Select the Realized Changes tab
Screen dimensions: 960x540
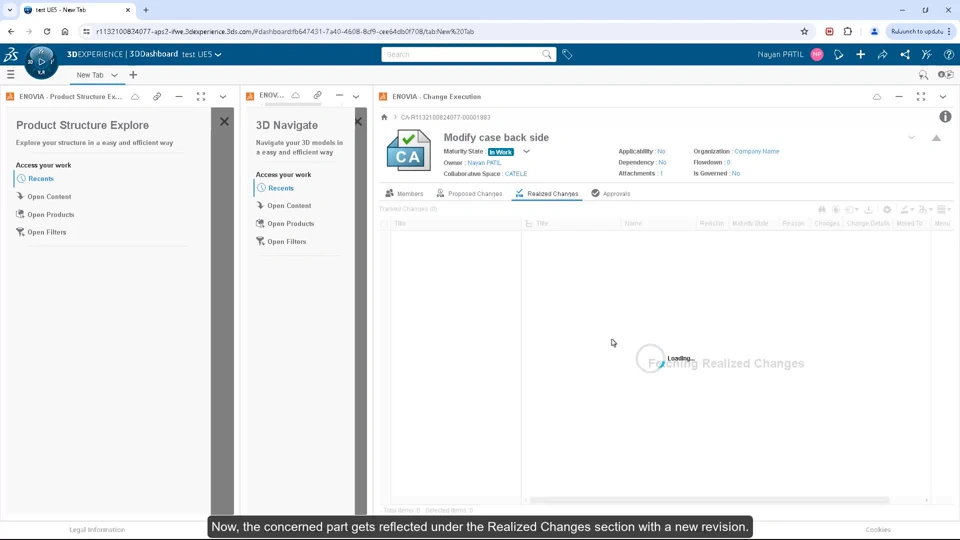(547, 193)
